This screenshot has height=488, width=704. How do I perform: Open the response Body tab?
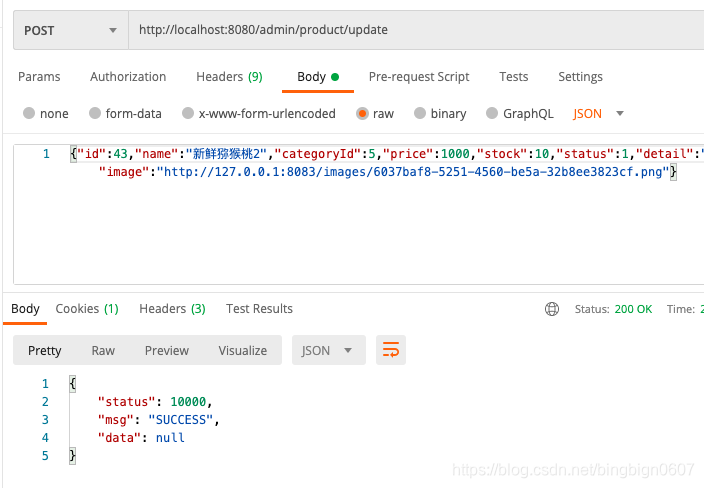[25, 309]
